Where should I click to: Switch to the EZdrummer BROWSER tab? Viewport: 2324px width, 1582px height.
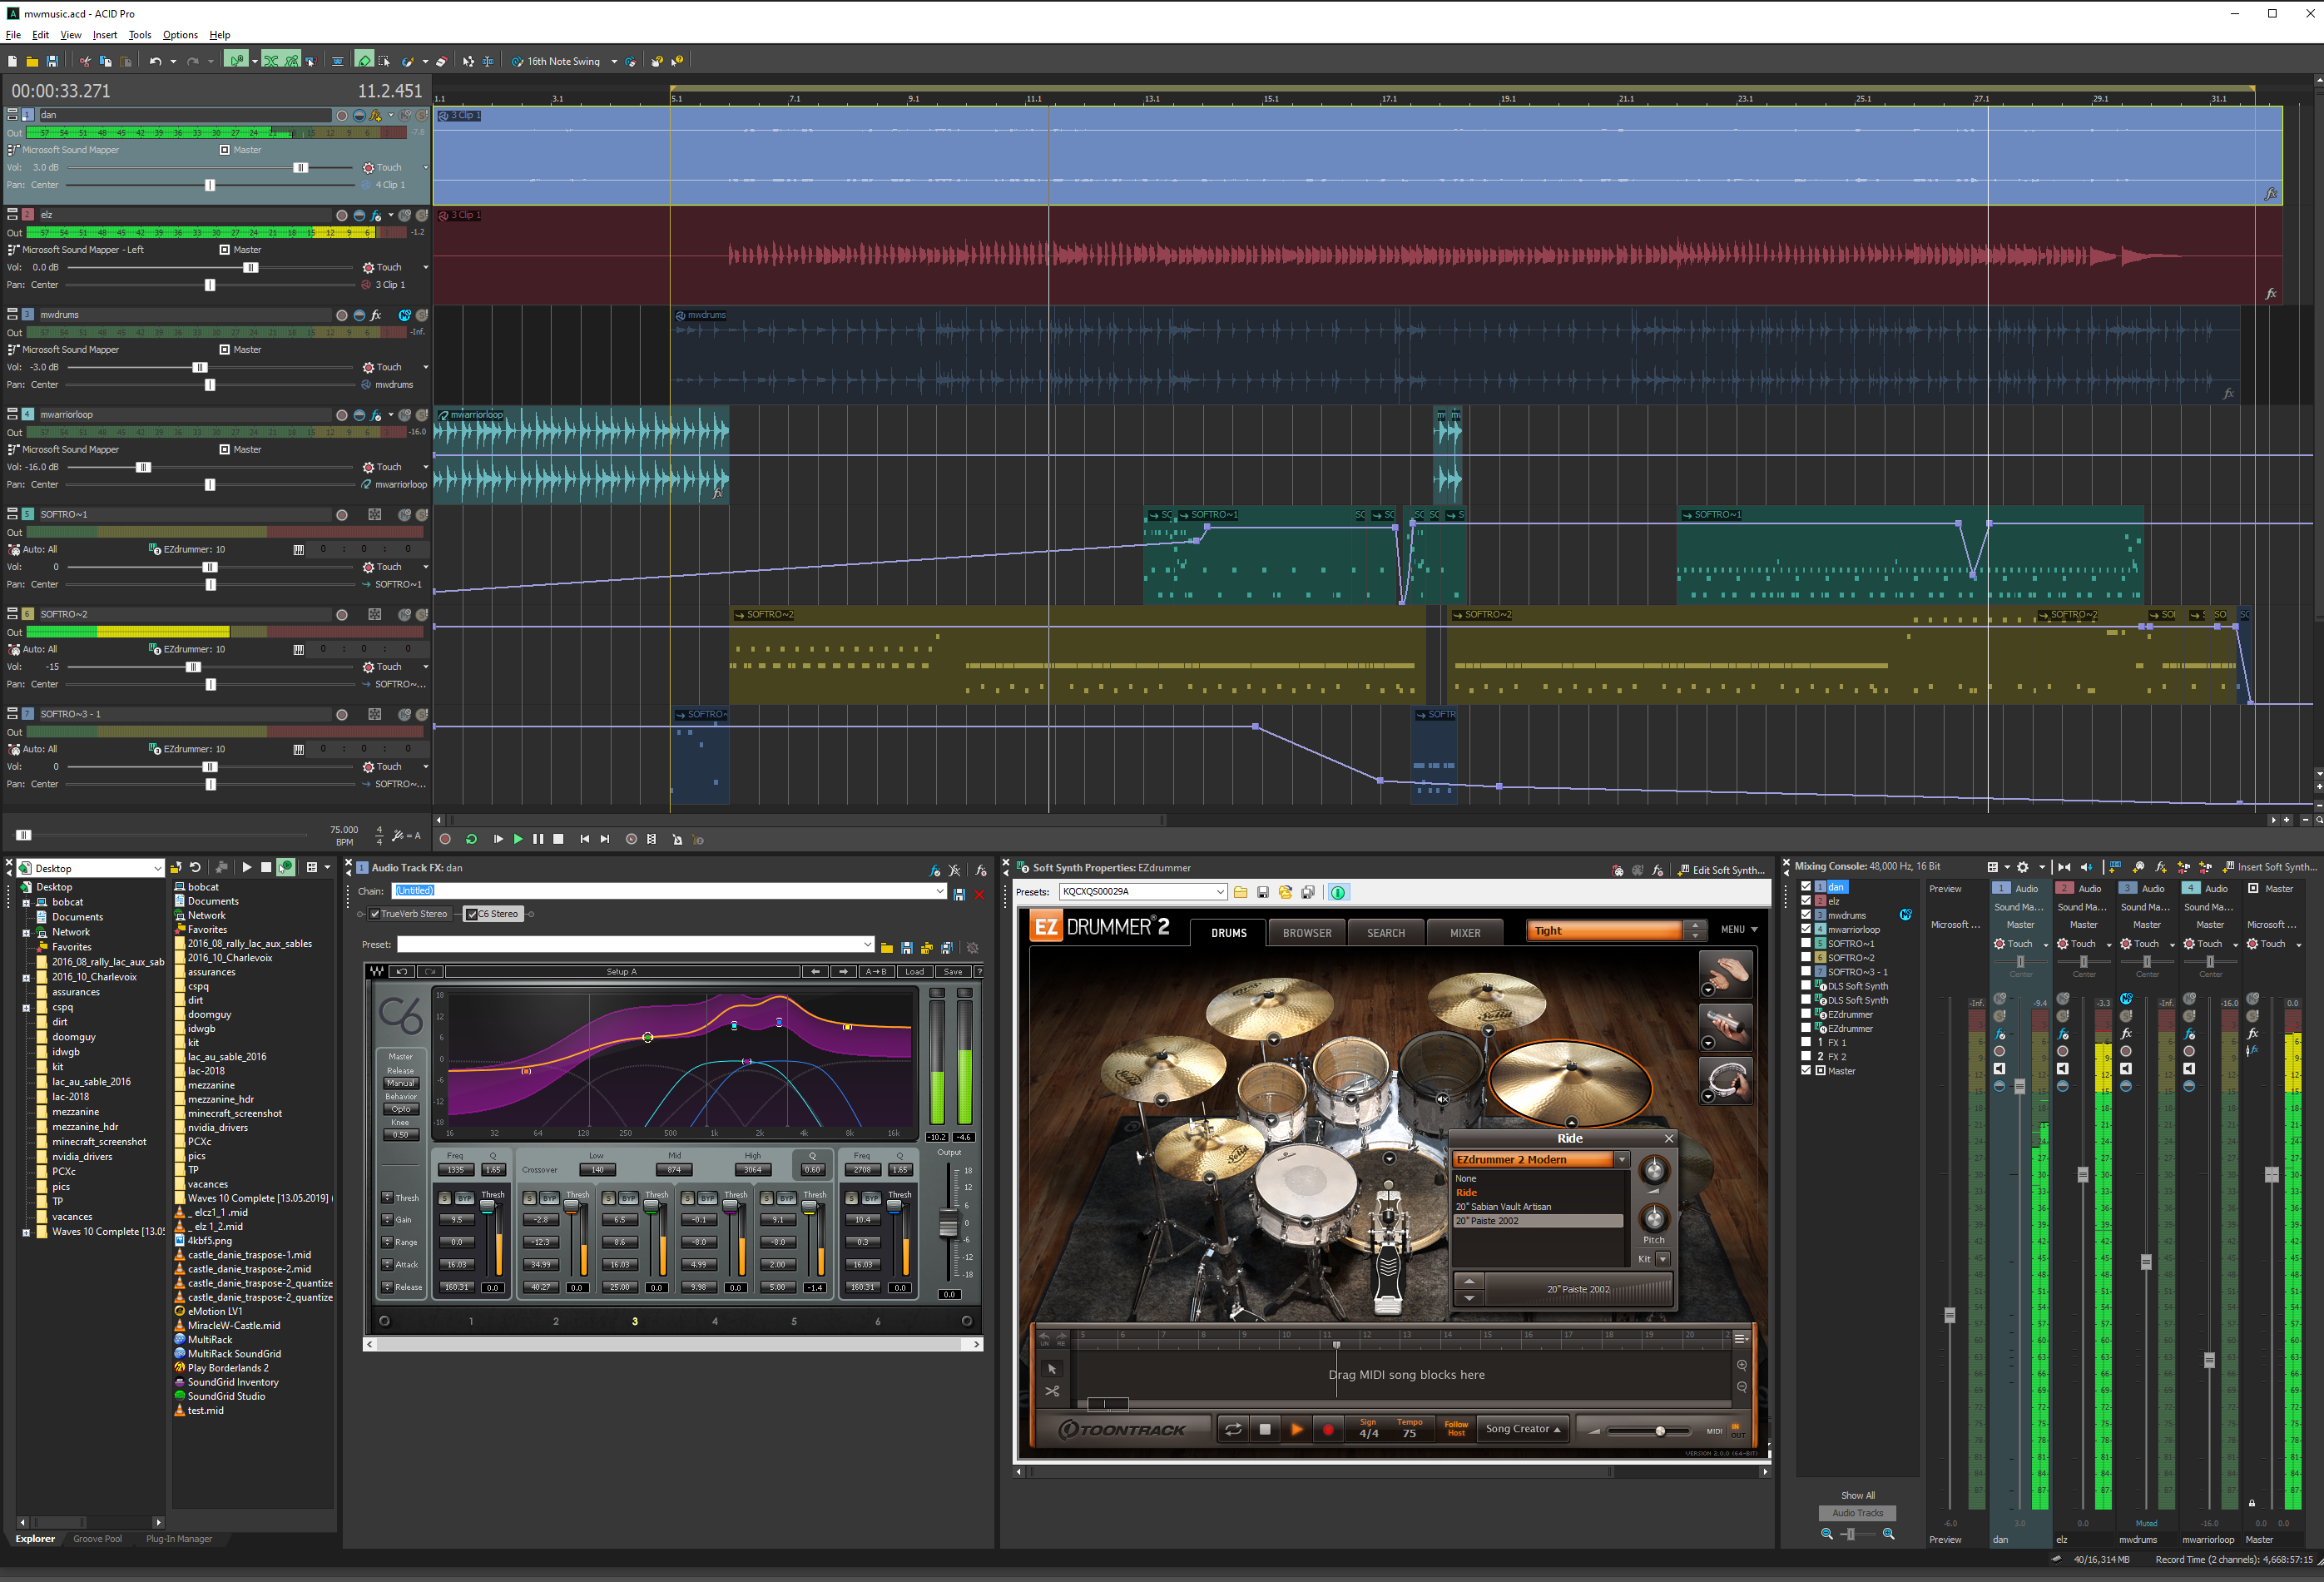tap(1307, 933)
